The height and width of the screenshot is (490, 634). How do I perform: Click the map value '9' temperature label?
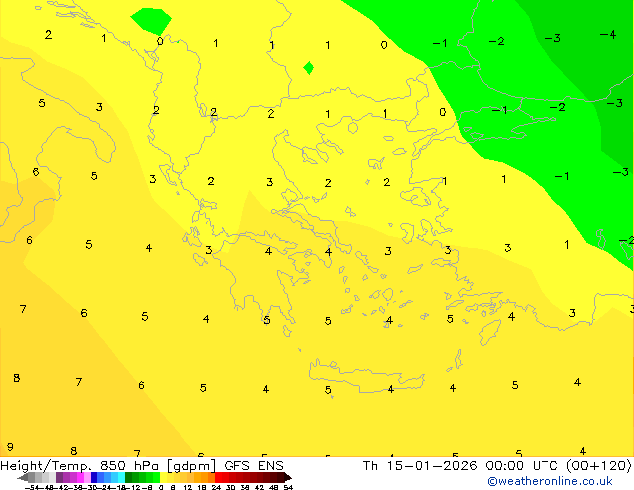tap(10, 447)
